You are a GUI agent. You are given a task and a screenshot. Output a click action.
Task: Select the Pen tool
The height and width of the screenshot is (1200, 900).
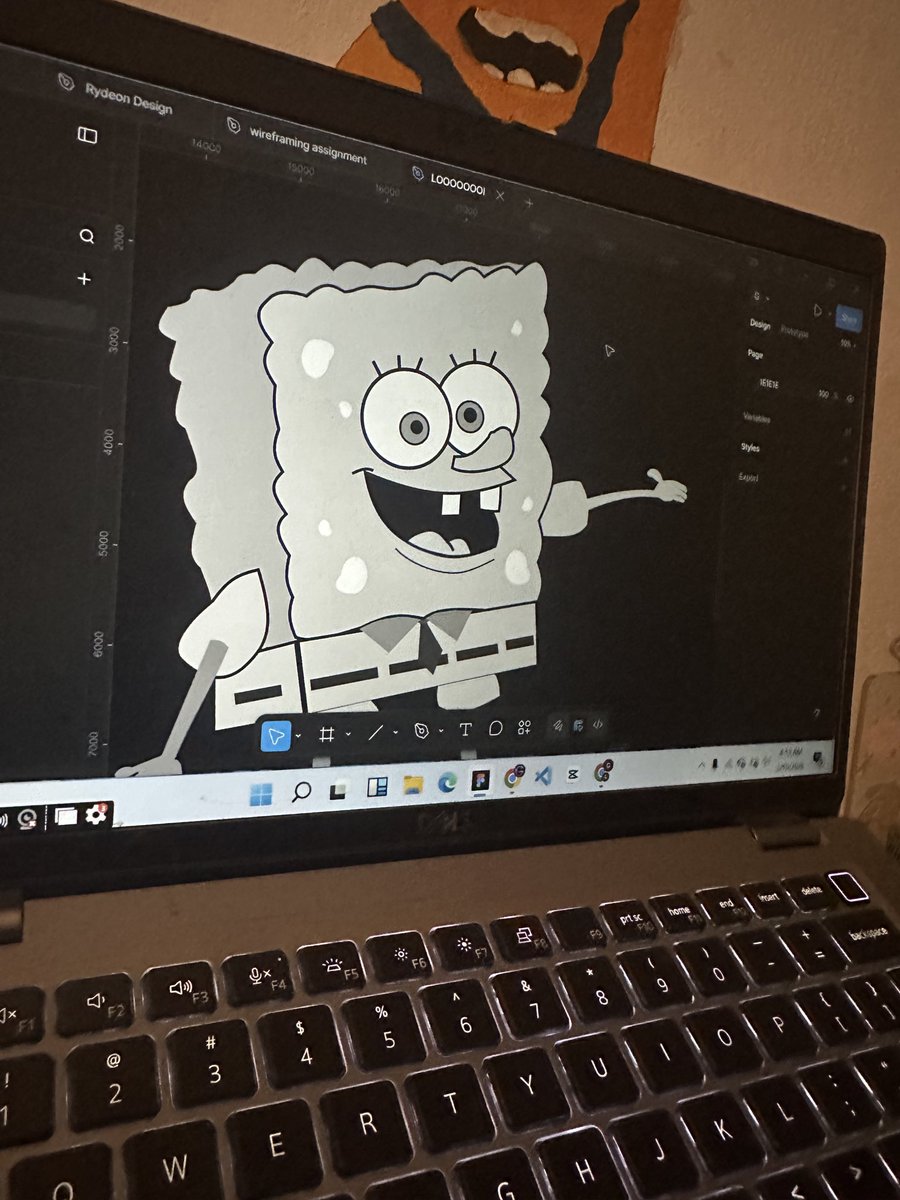pos(421,731)
